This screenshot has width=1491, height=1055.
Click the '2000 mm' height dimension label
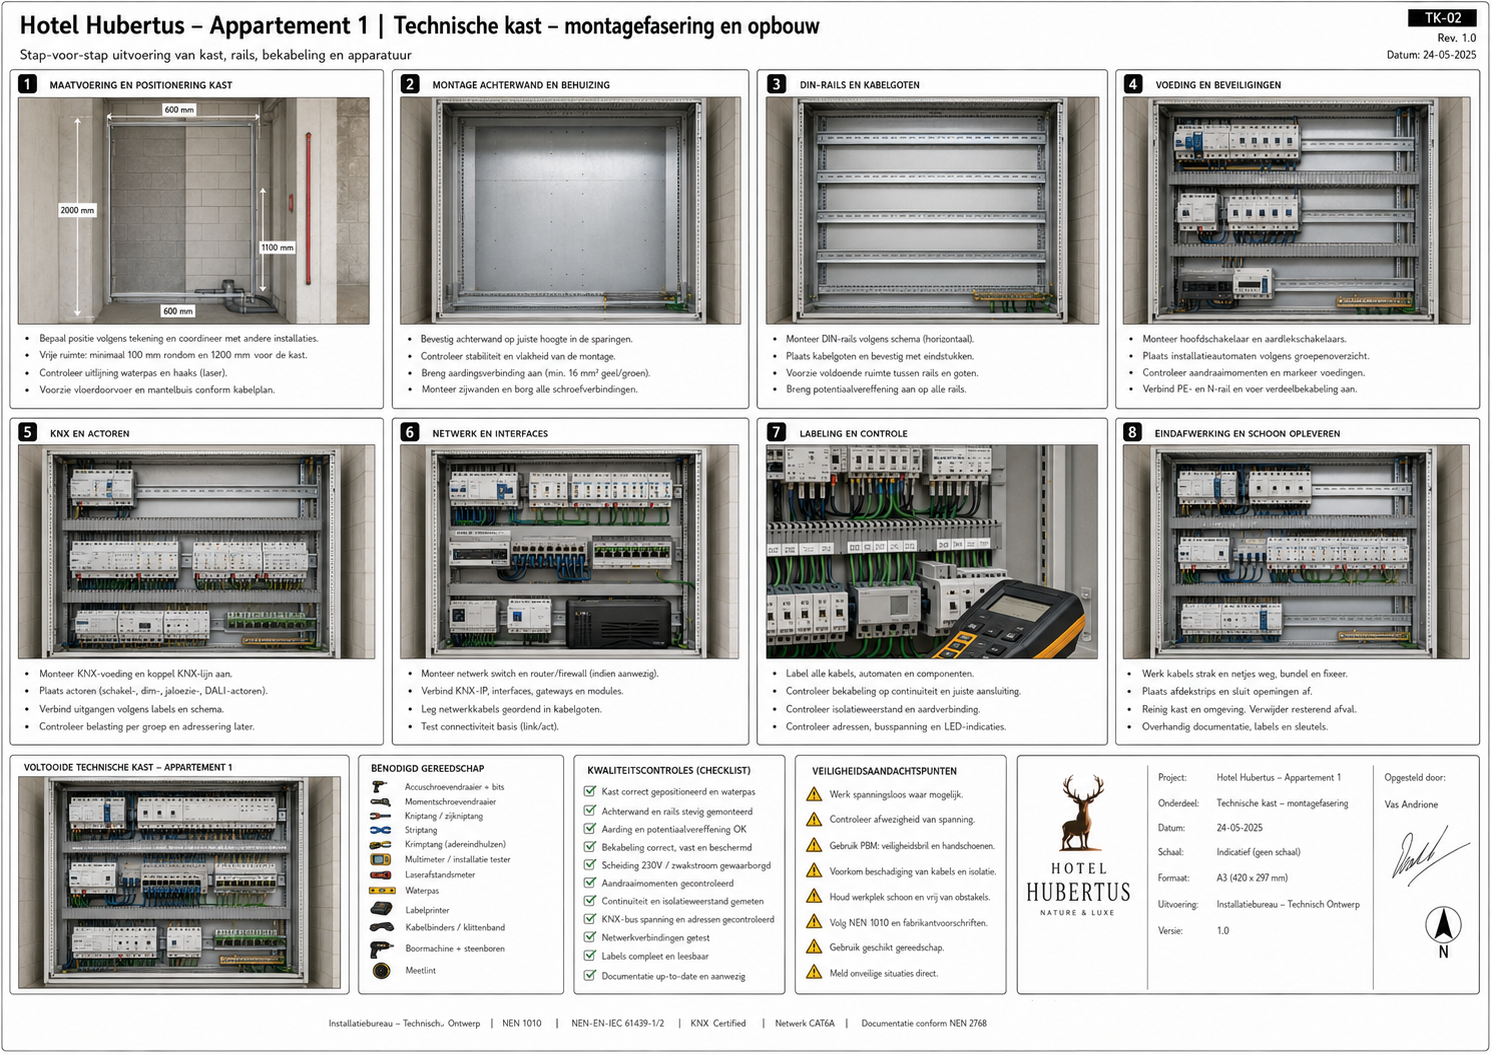click(x=77, y=210)
